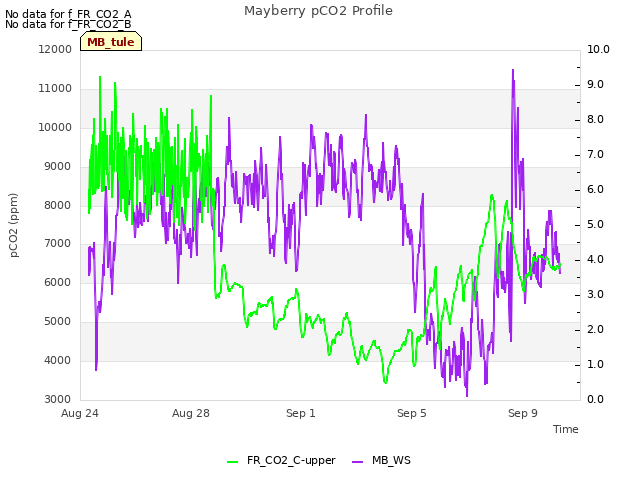
Task: Click the 4000 left axis value
Action: coord(58,360)
